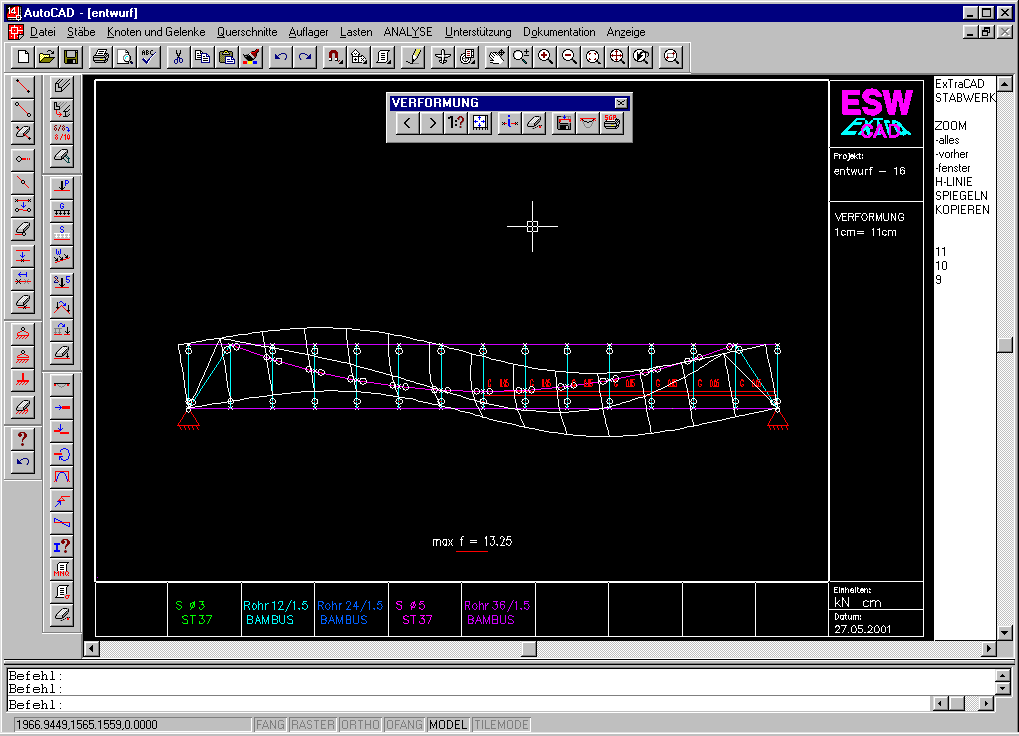
Task: Click the drawing area's right scroll arrow
Action: (x=988, y=648)
